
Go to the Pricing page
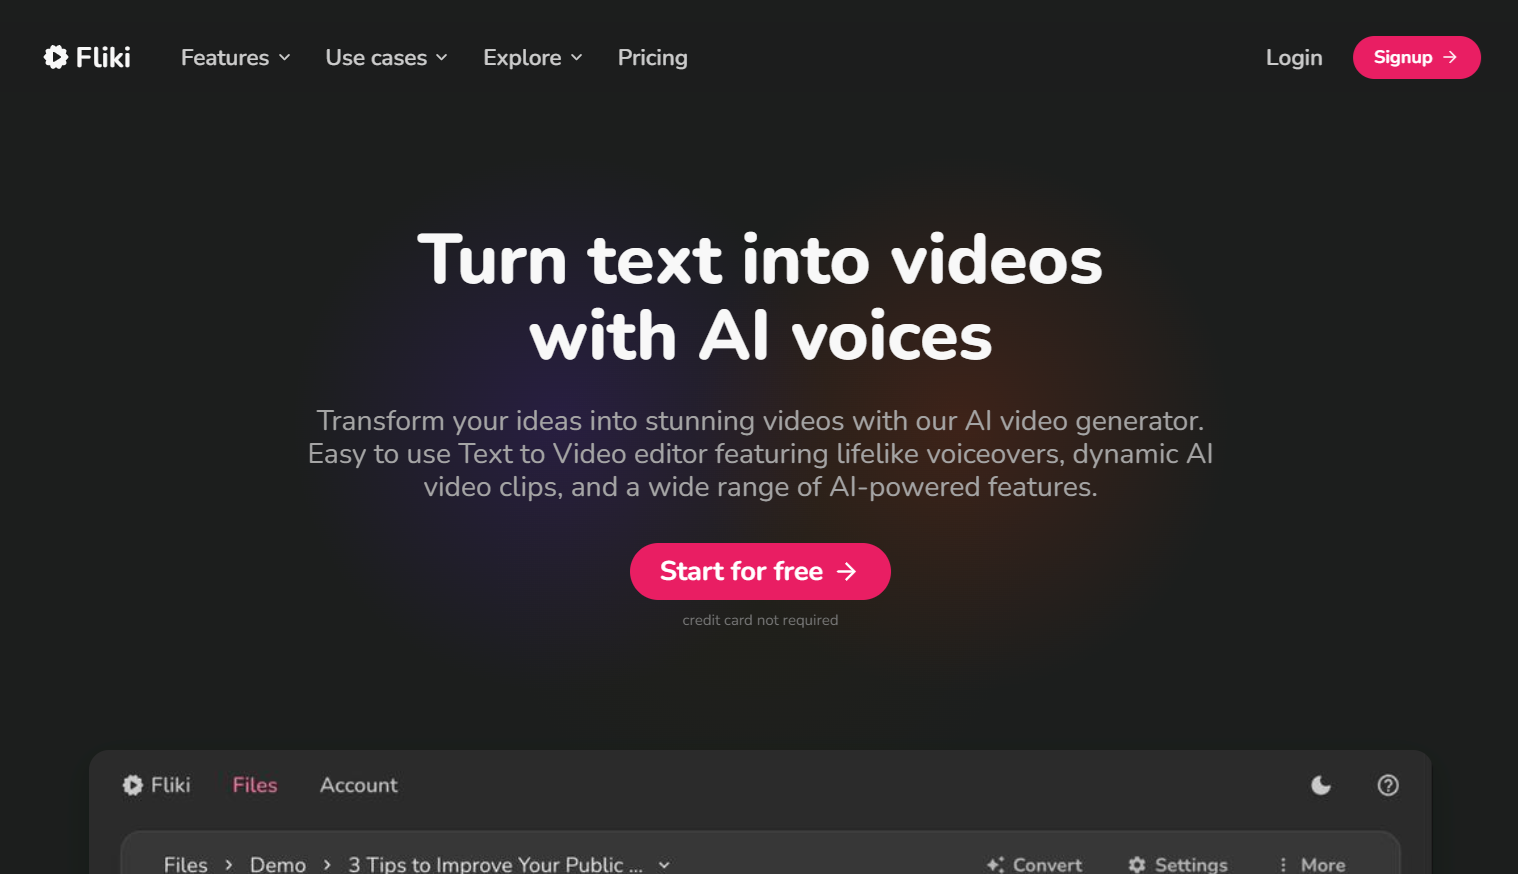click(x=652, y=57)
